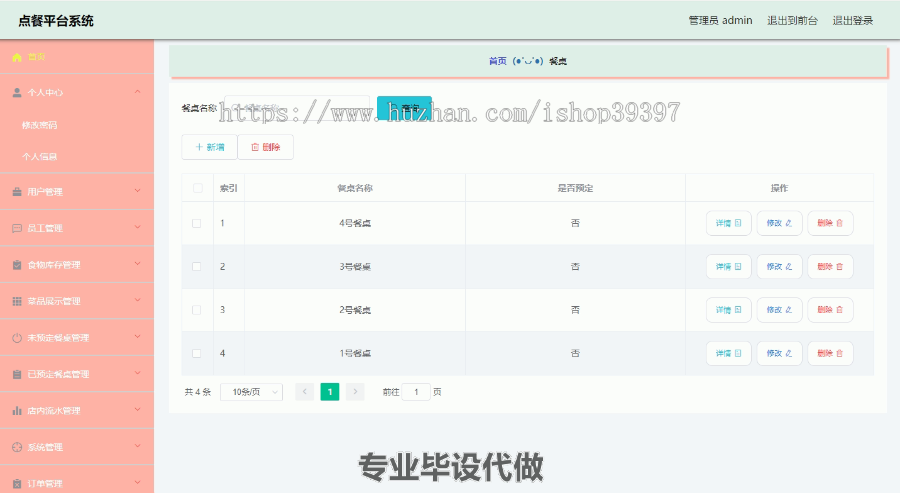Open 修改密码 in sidebar

coord(40,125)
